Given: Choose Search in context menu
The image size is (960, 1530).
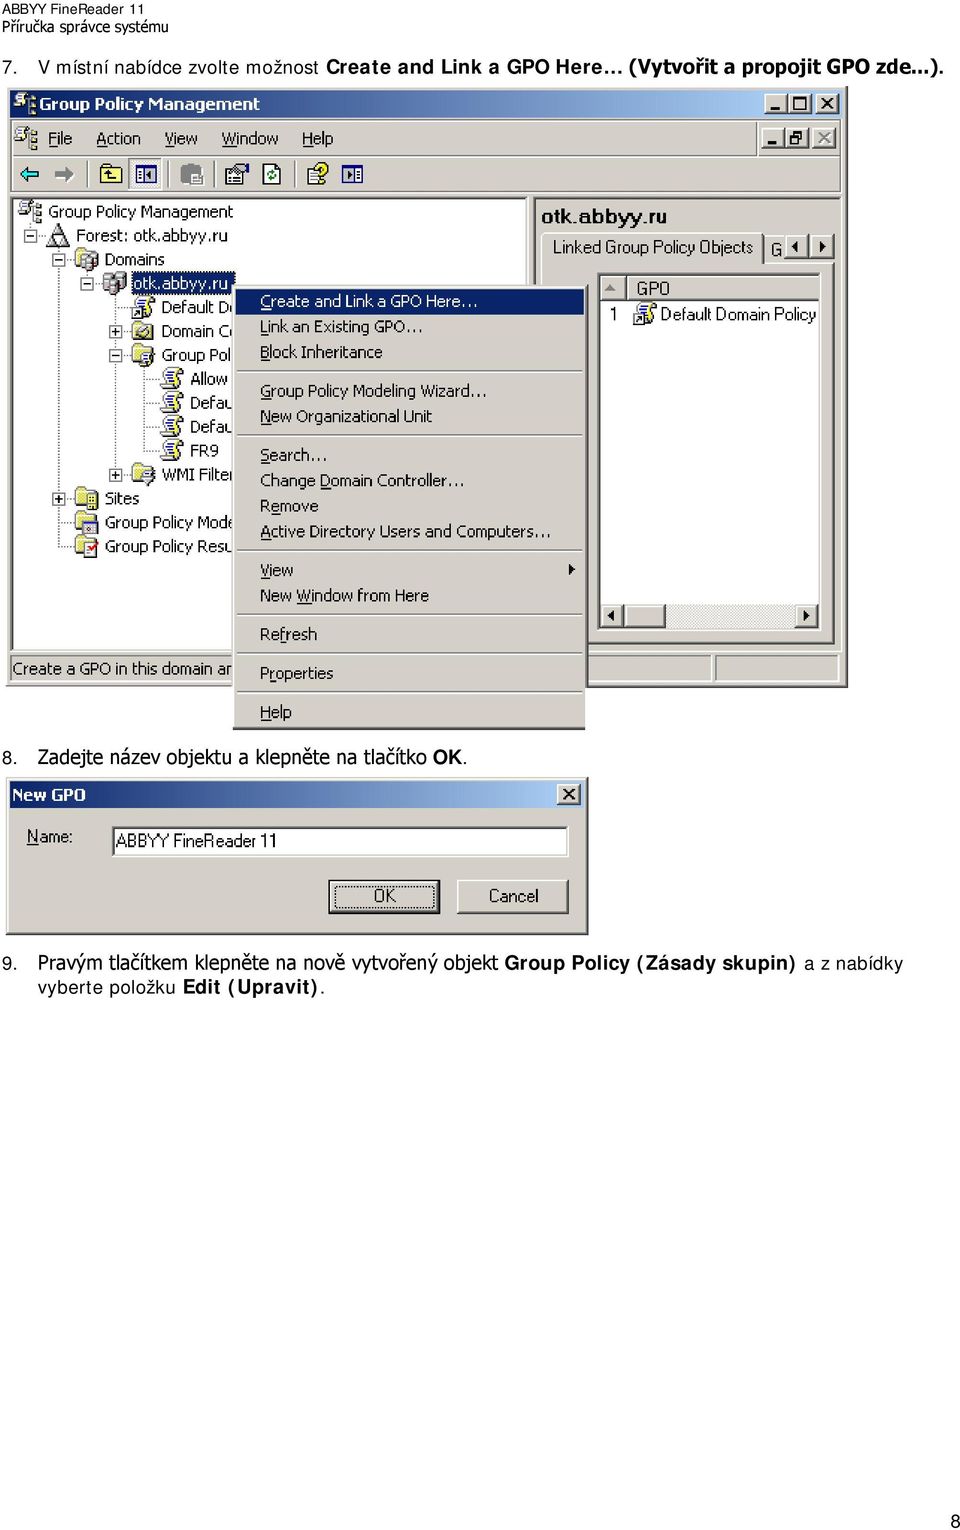Looking at the screenshot, I should tap(409, 455).
